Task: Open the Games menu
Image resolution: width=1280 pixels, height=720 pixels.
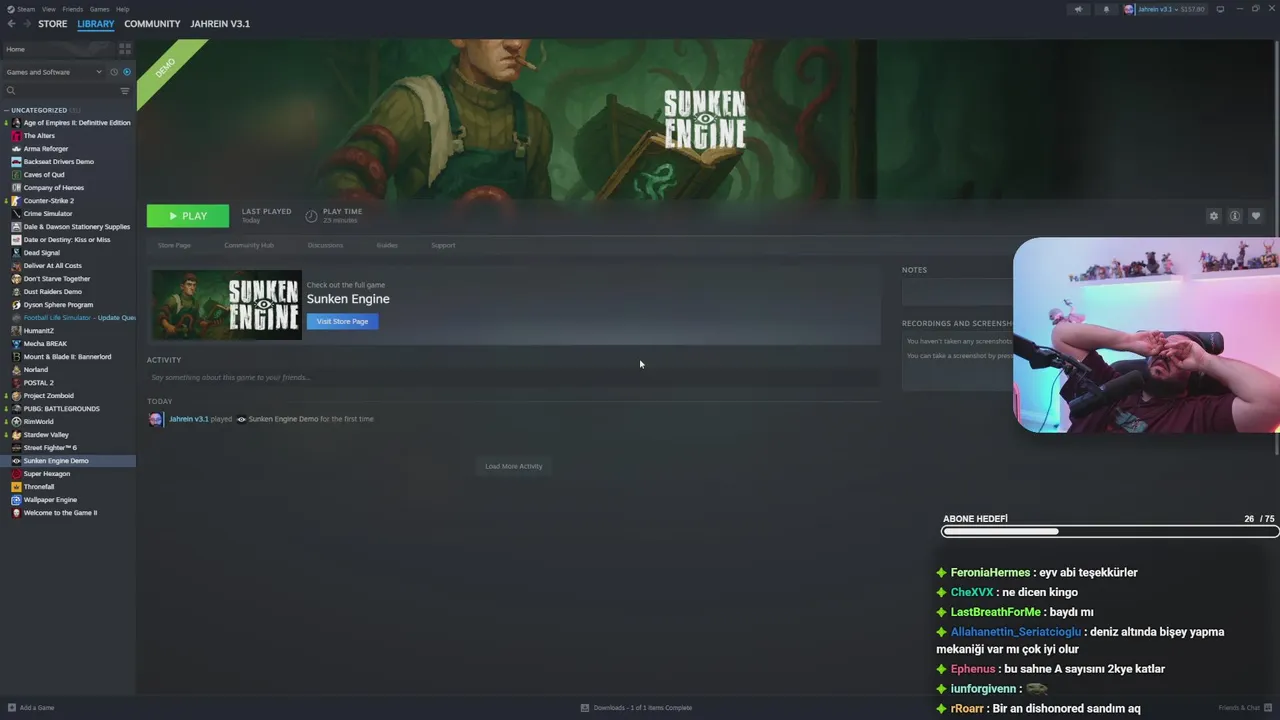Action: tap(100, 9)
